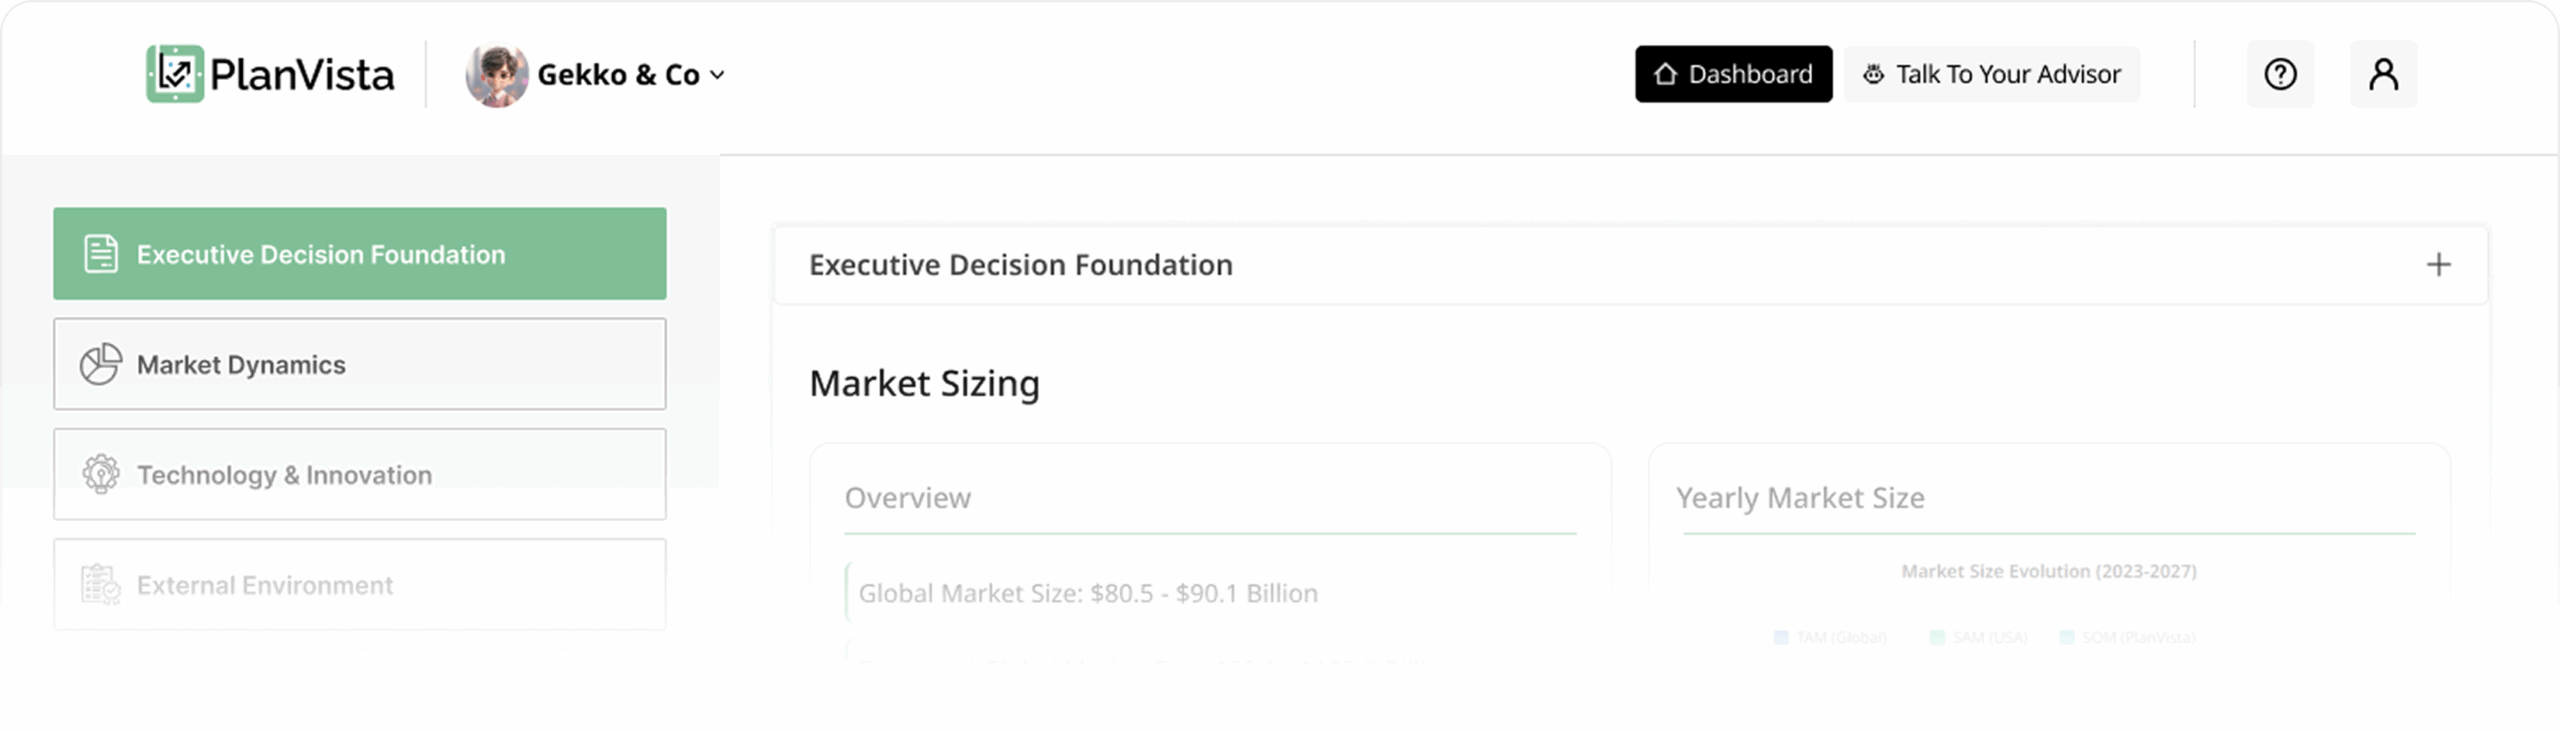Click the home icon in Dashboard button
This screenshot has width=2560, height=731.
1665,74
